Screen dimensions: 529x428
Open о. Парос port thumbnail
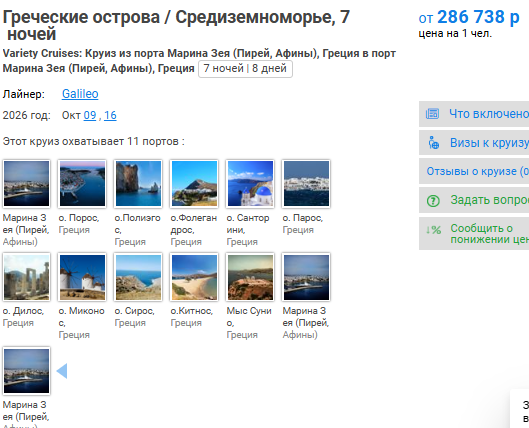tap(306, 183)
